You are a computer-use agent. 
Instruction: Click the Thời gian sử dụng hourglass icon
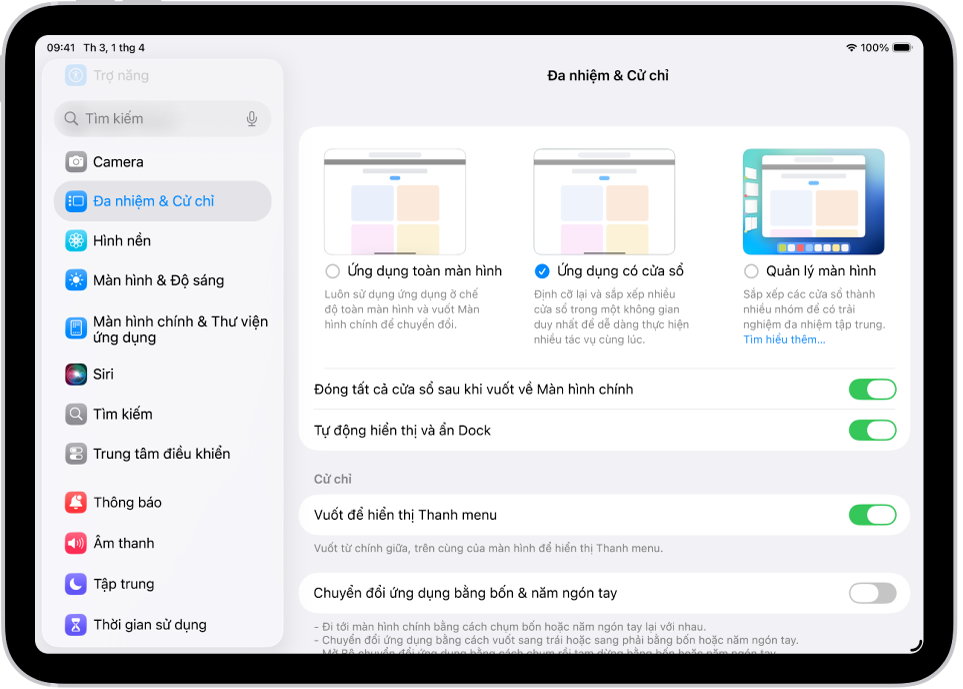[x=76, y=624]
